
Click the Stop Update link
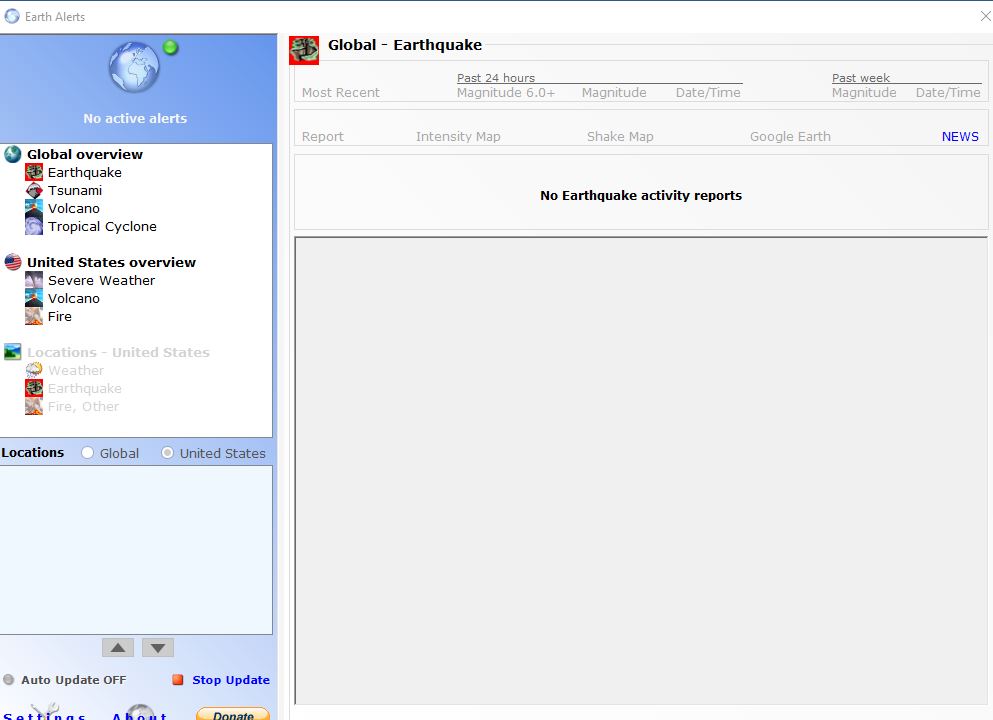pyautogui.click(x=231, y=679)
